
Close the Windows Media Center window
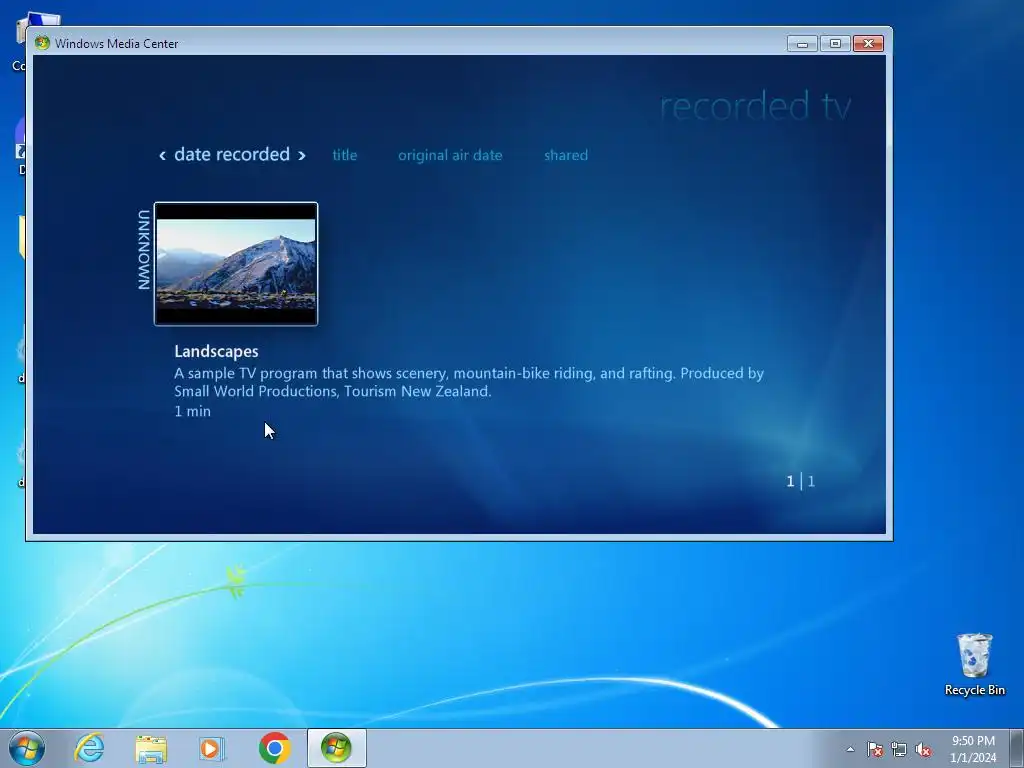pyautogui.click(x=869, y=44)
